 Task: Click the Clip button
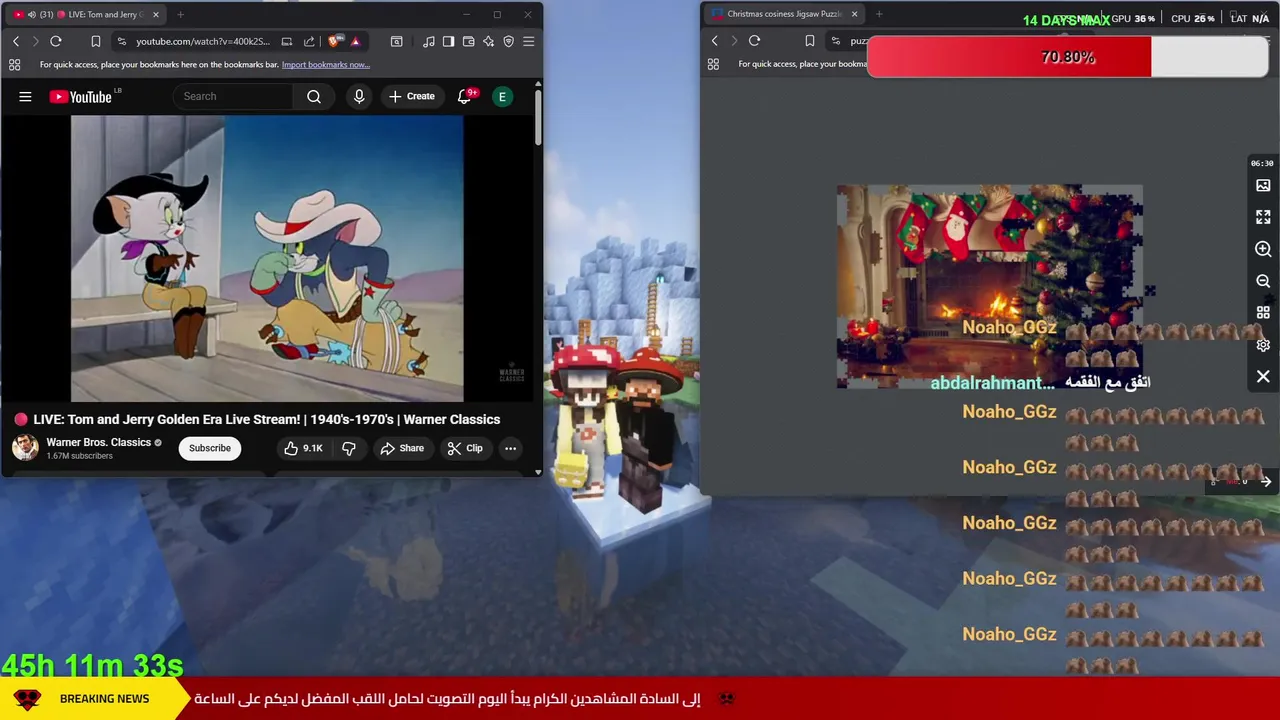coord(465,448)
